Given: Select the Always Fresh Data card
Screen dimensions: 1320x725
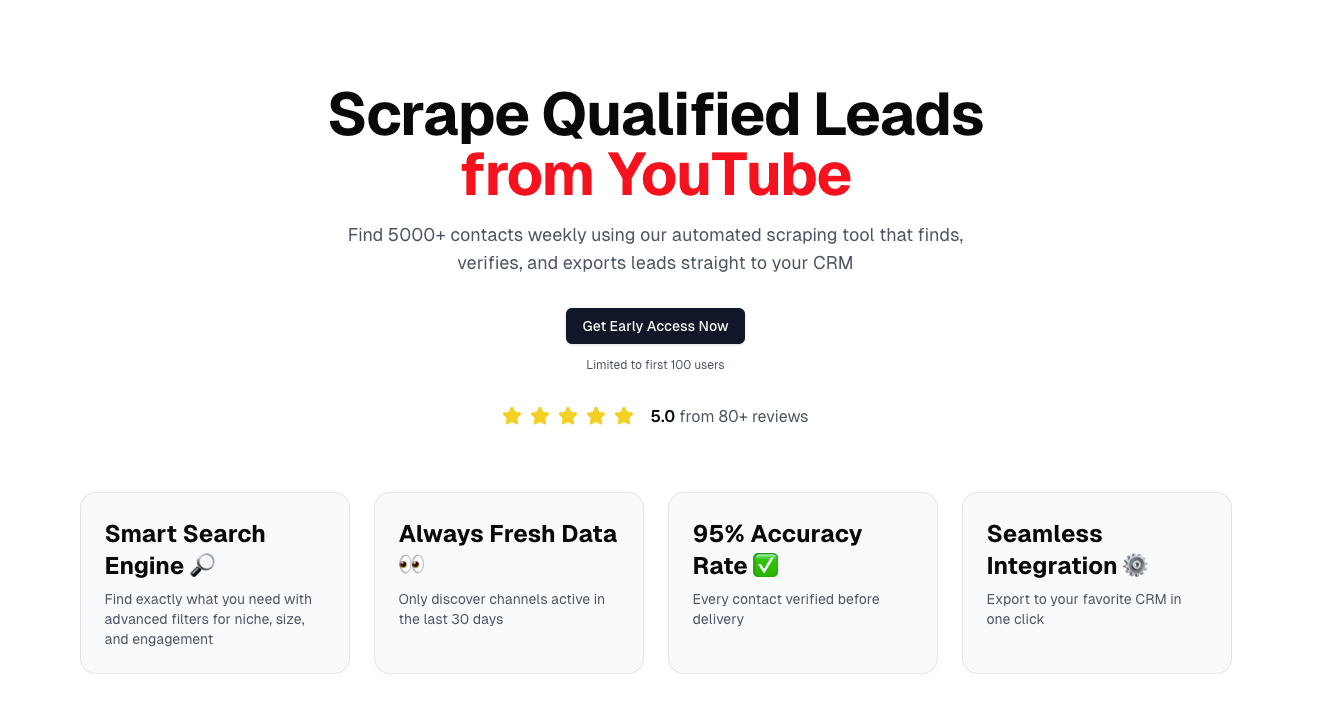Looking at the screenshot, I should pyautogui.click(x=508, y=582).
